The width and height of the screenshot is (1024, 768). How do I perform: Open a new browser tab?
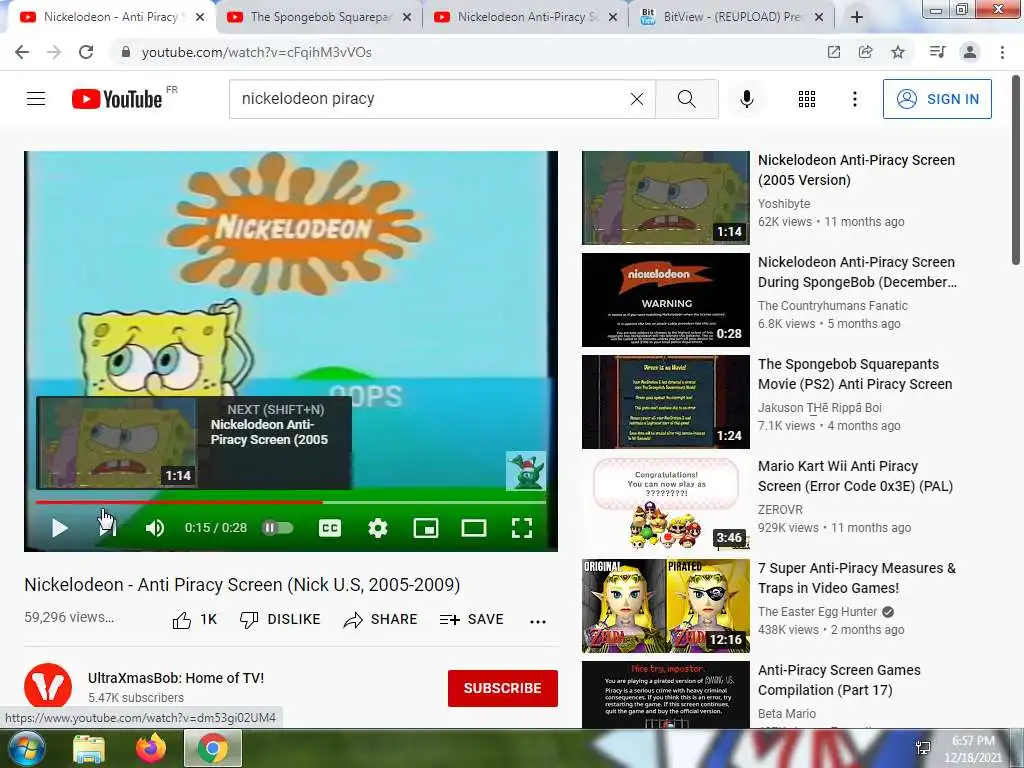(857, 18)
